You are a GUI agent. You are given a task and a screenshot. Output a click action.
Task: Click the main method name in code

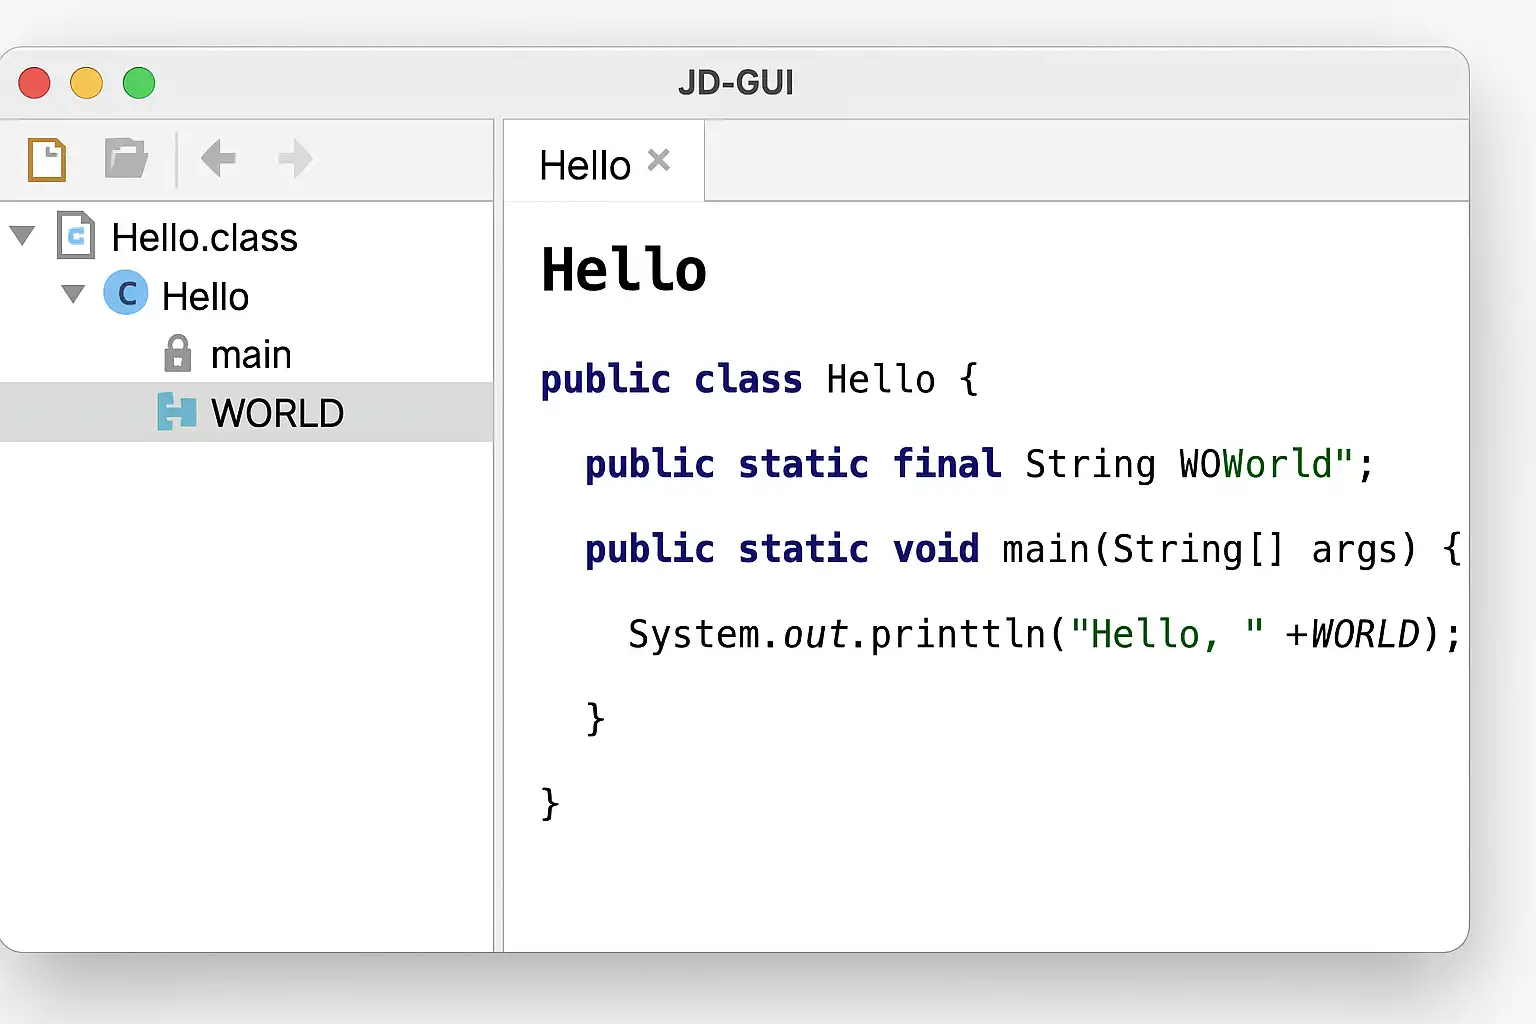(x=1046, y=549)
